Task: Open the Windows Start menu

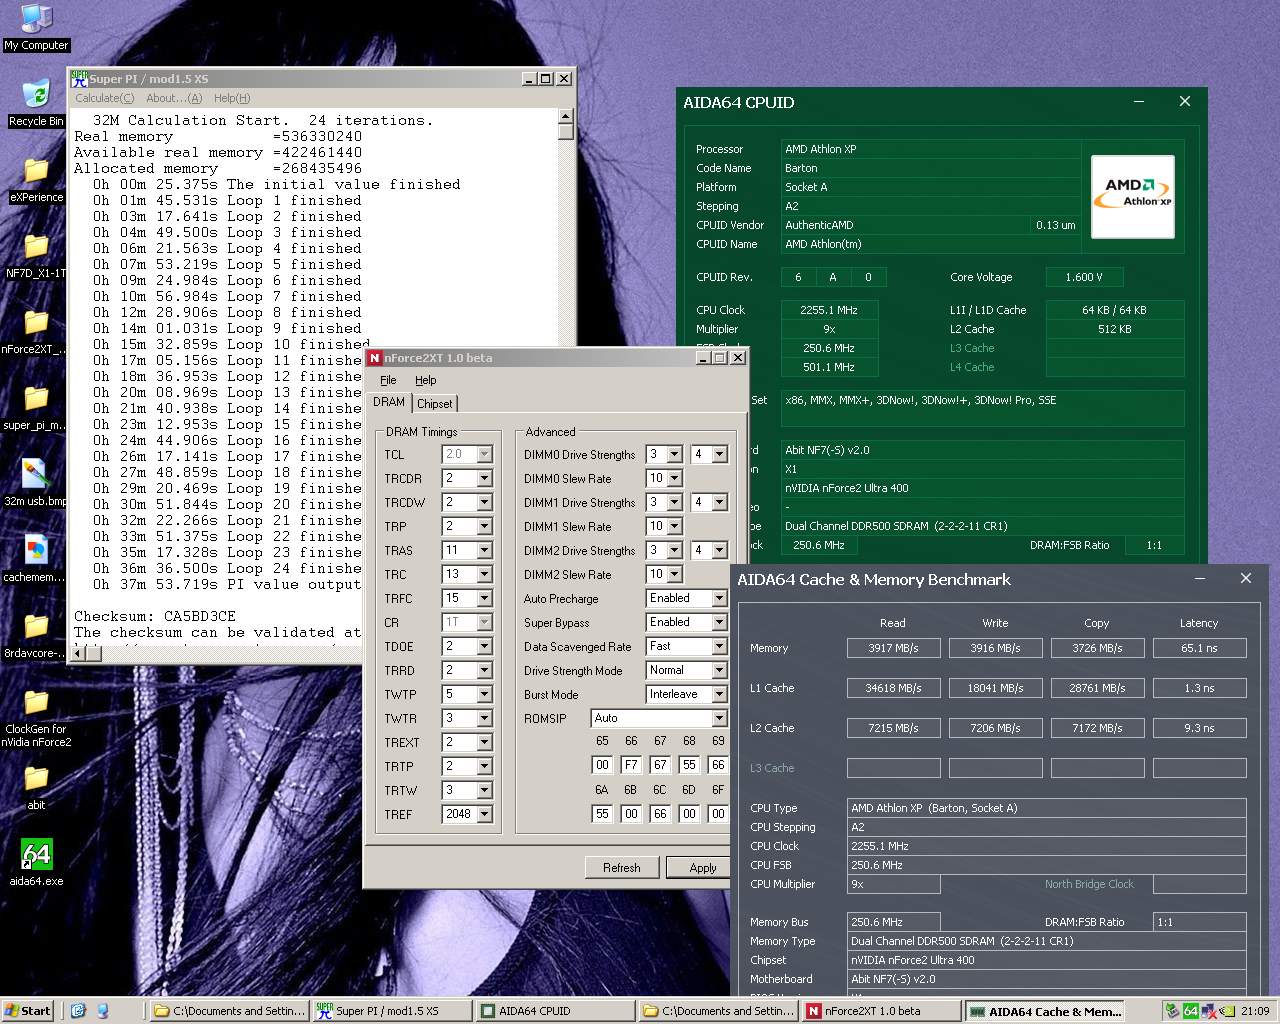Action: tap(28, 1011)
